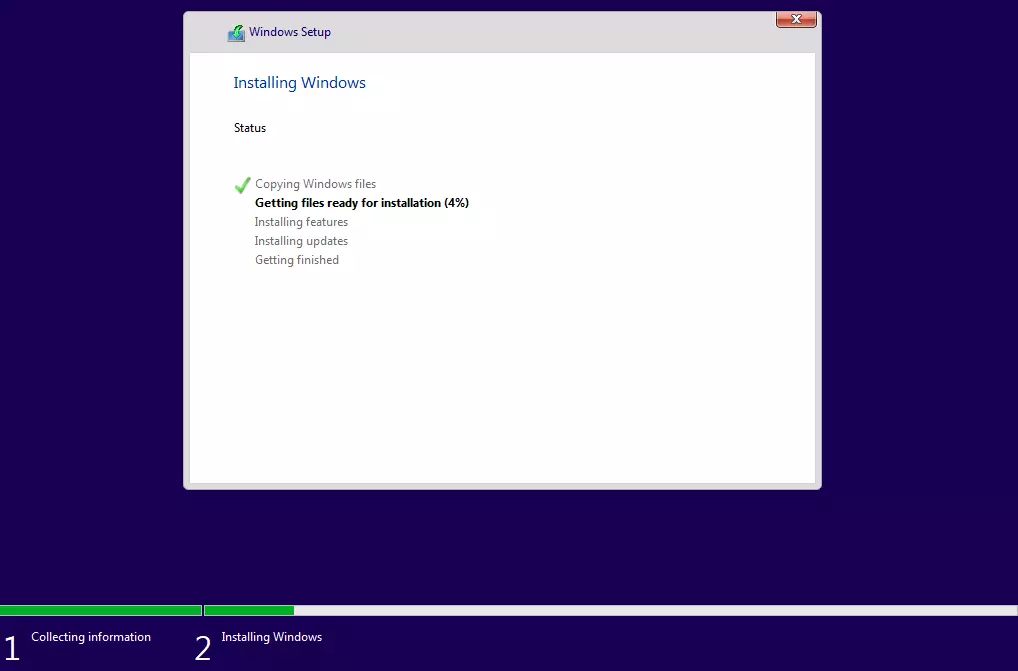
Task: Click the Installing Windows progress bar segment
Action: 611,611
